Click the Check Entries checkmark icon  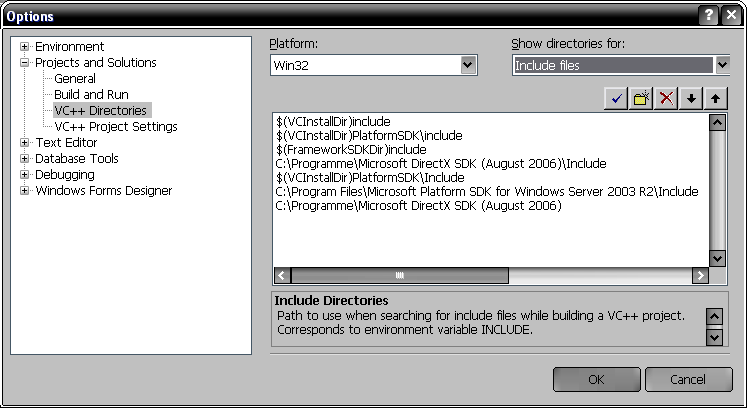click(x=617, y=98)
